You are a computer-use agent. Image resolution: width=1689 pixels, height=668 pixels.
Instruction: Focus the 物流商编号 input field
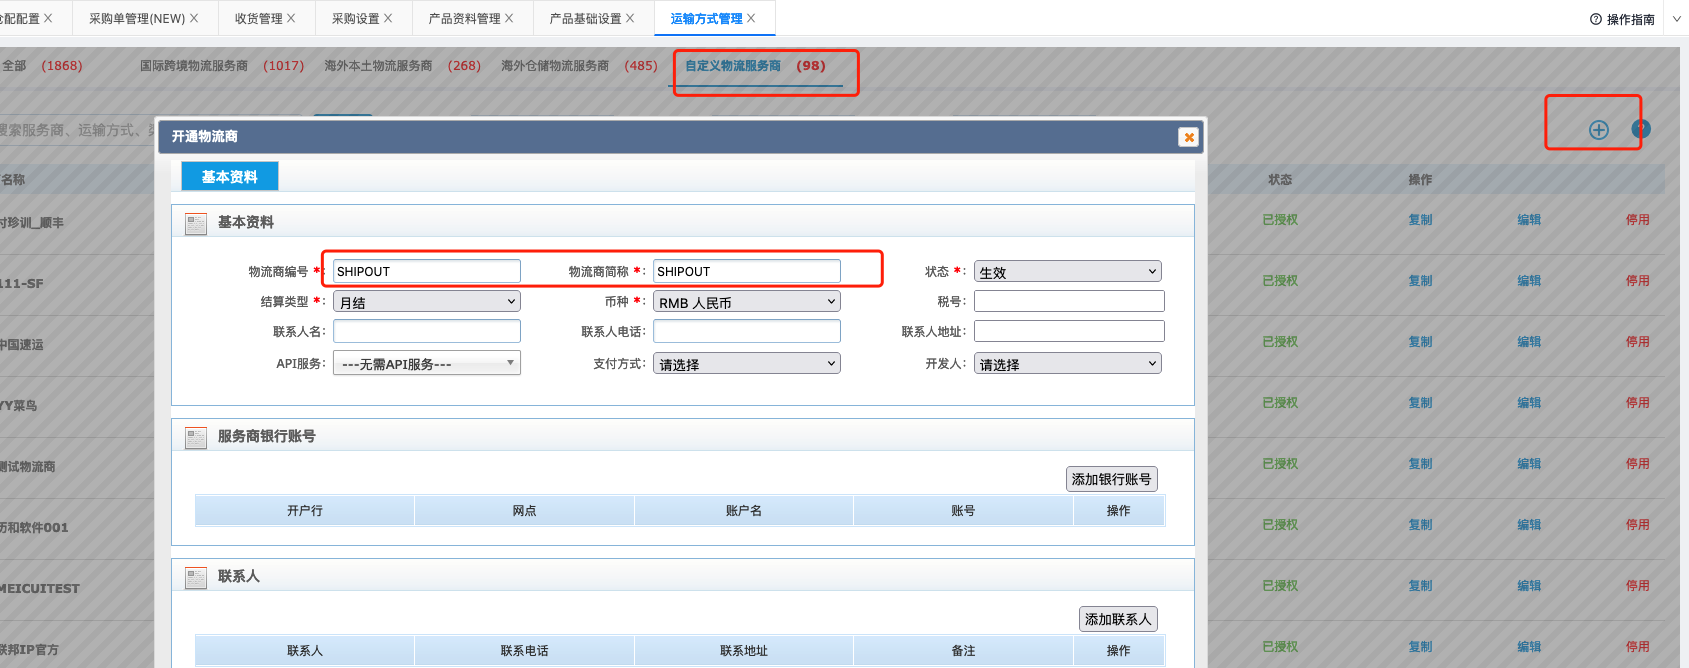[427, 271]
